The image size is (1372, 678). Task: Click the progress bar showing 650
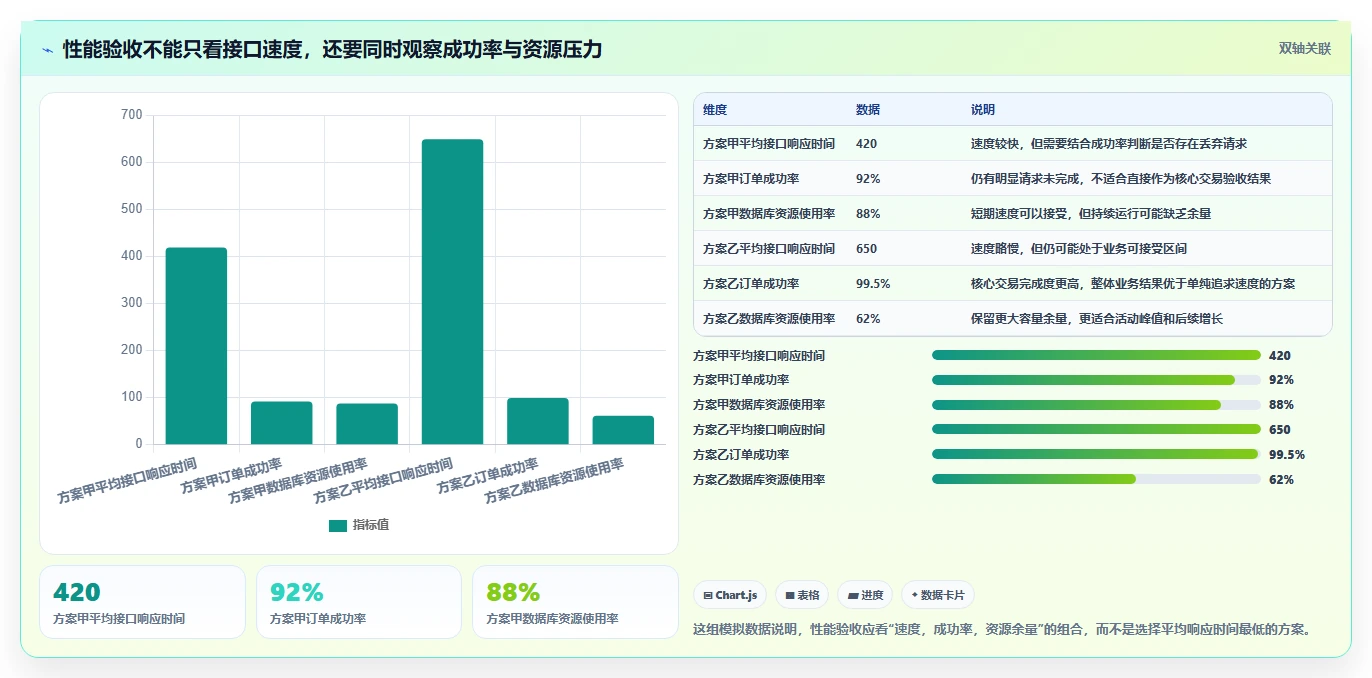tap(1096, 430)
